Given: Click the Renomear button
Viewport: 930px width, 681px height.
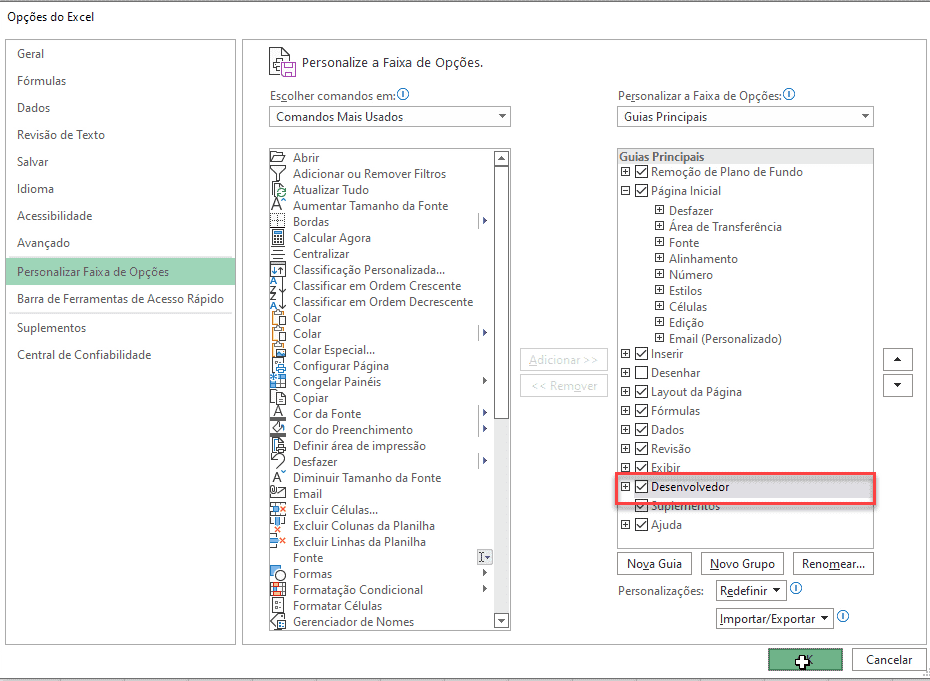Looking at the screenshot, I should (x=833, y=564).
